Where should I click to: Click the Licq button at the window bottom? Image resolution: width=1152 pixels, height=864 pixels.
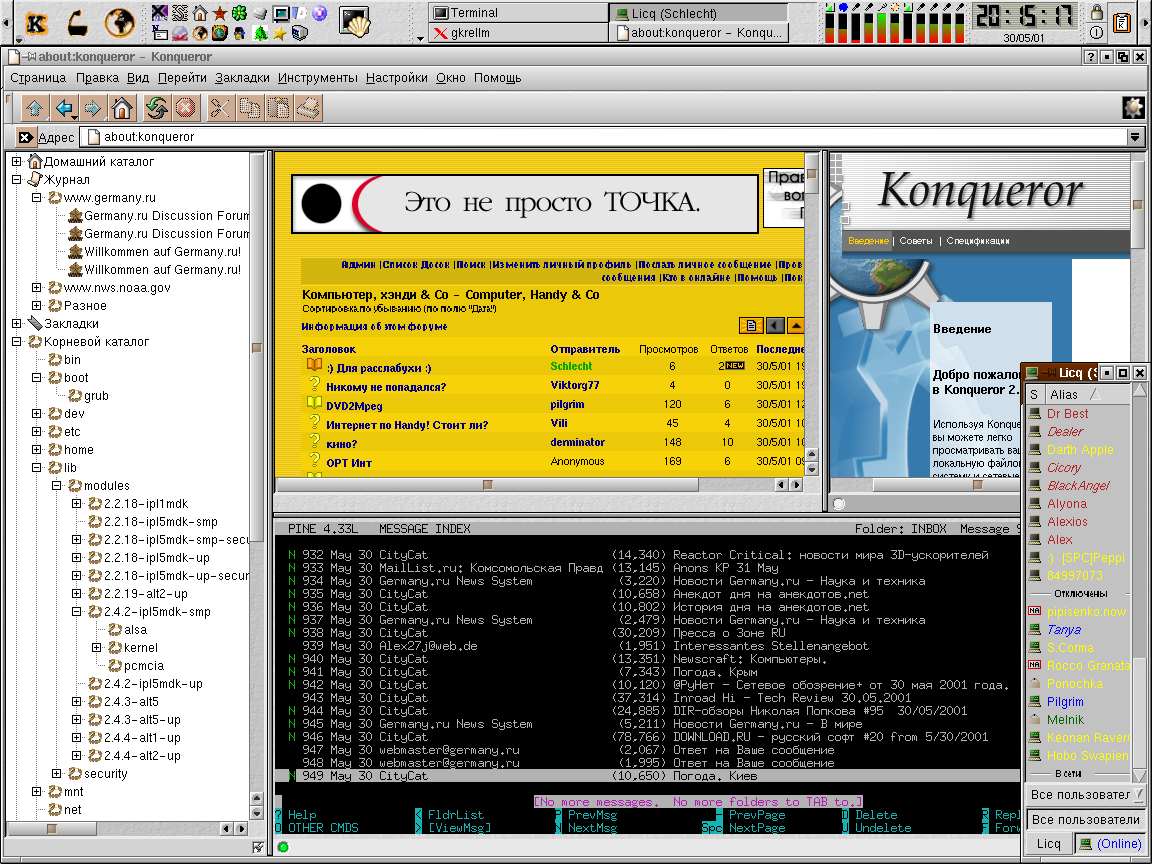[x=1048, y=843]
